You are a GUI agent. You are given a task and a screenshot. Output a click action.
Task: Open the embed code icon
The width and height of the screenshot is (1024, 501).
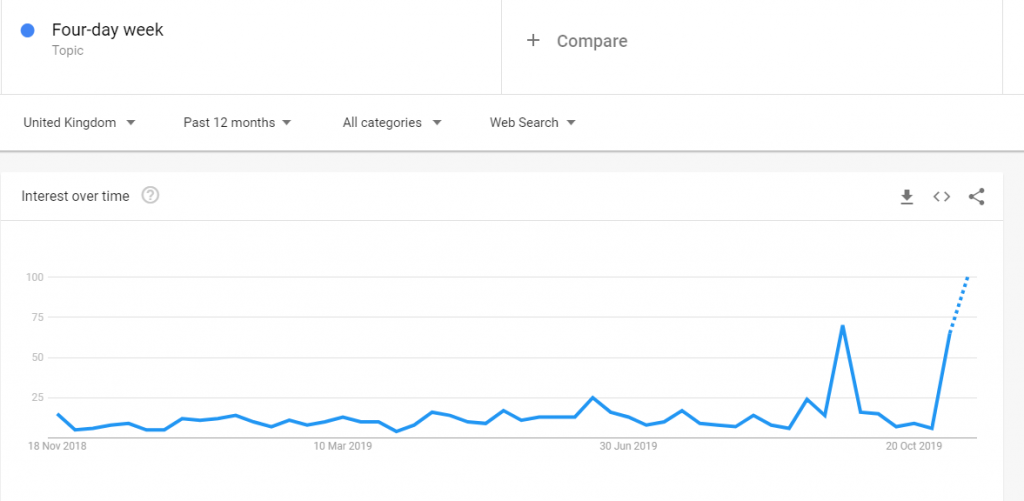[x=941, y=197]
